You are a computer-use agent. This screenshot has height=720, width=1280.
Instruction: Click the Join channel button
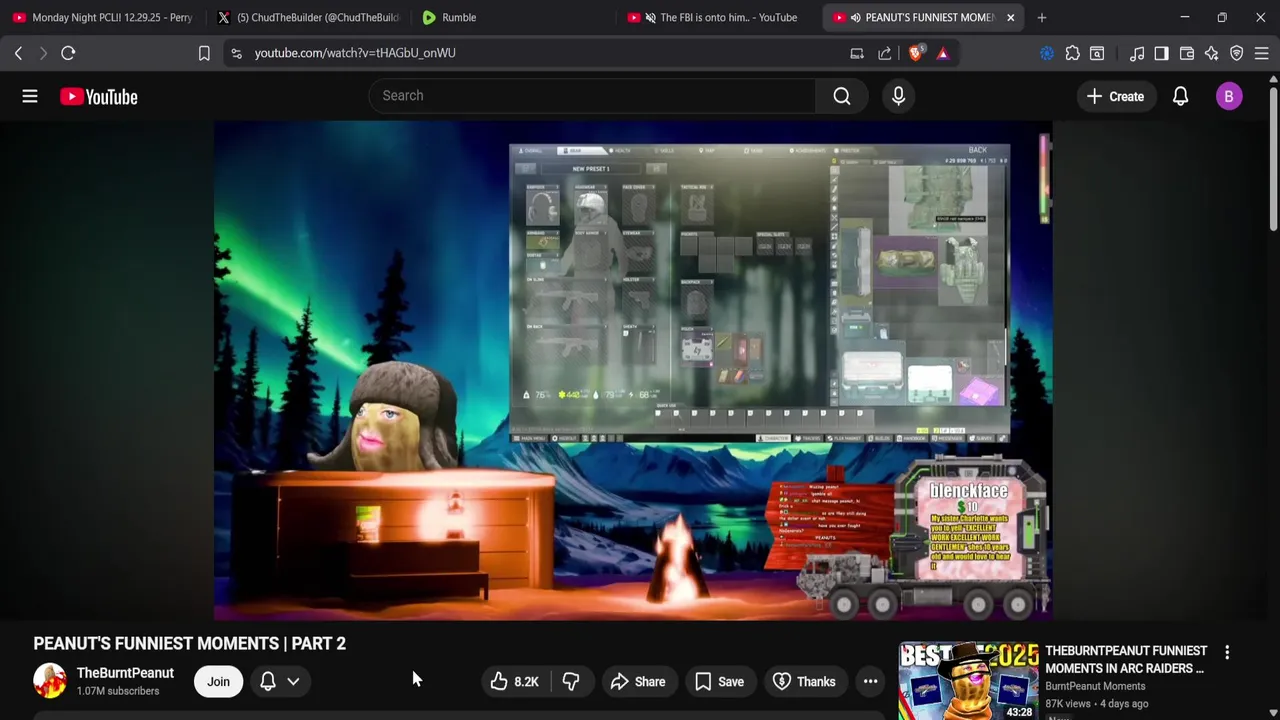(x=218, y=682)
